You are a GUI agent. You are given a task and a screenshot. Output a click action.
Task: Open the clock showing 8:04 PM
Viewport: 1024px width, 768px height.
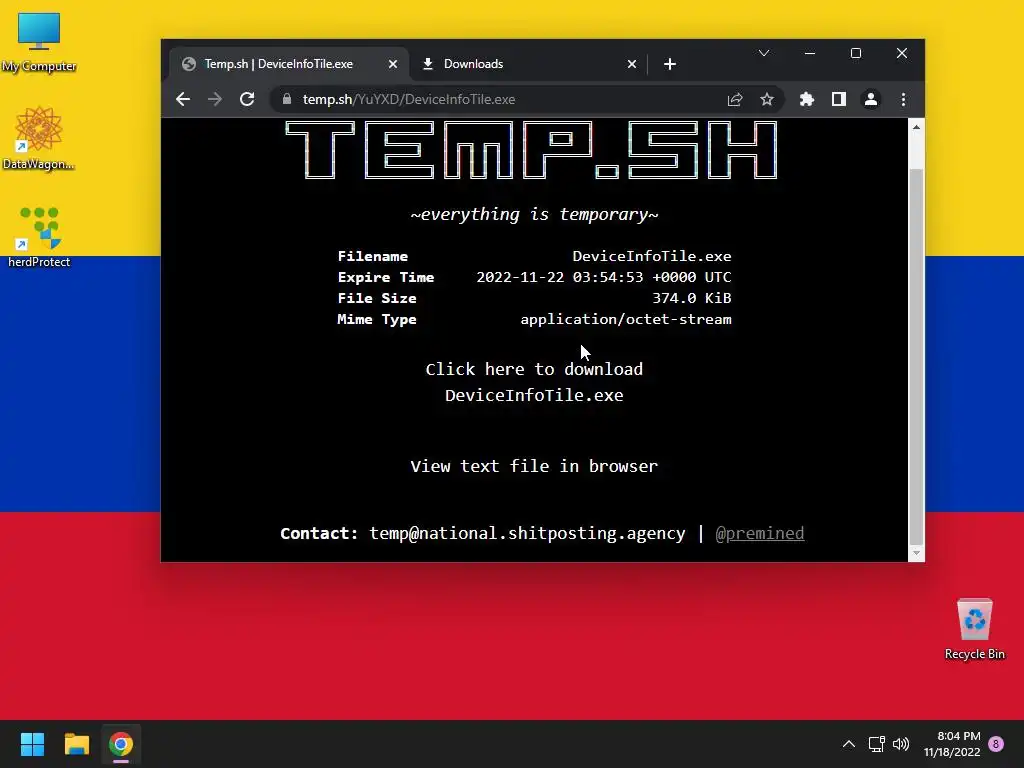(x=952, y=744)
